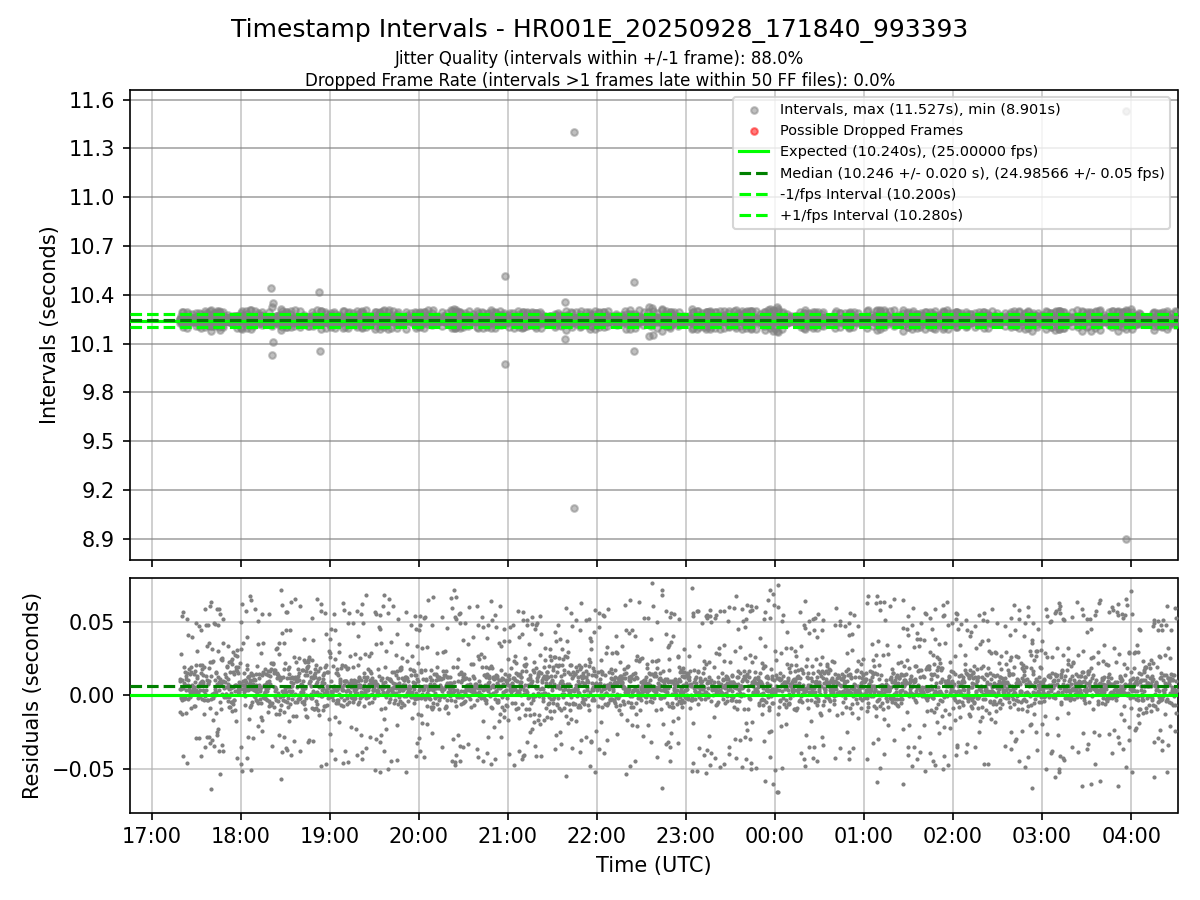Select legend entry "+1/fps Interval (10.280s)"
This screenshot has width=1200, height=900.
pyautogui.click(x=871, y=214)
